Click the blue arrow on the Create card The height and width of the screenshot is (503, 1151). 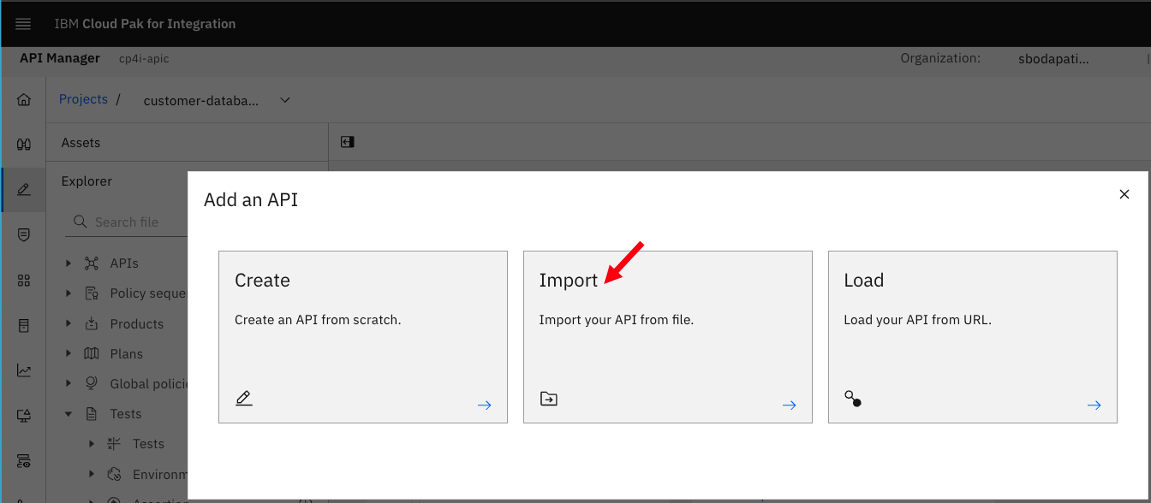[484, 405]
